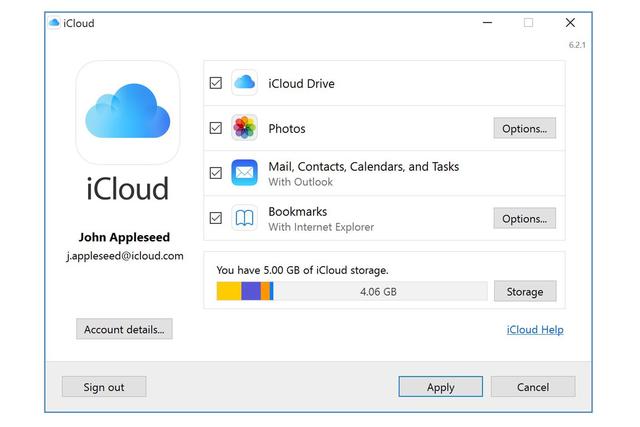Open the iCloud Help link
Viewport: 640px width, 427px height.
535,330
